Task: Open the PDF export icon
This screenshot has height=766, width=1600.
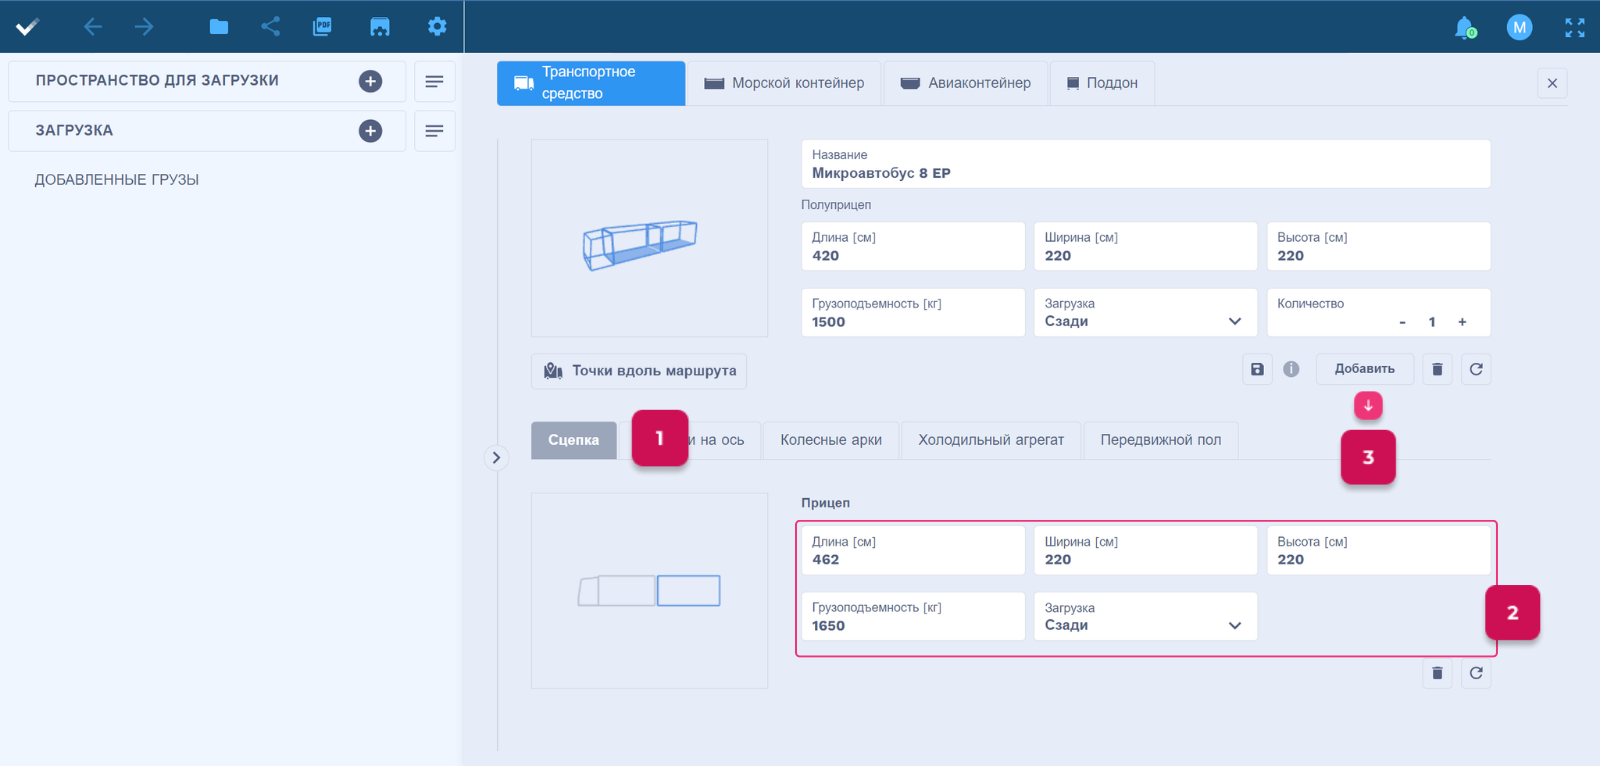Action: (322, 27)
